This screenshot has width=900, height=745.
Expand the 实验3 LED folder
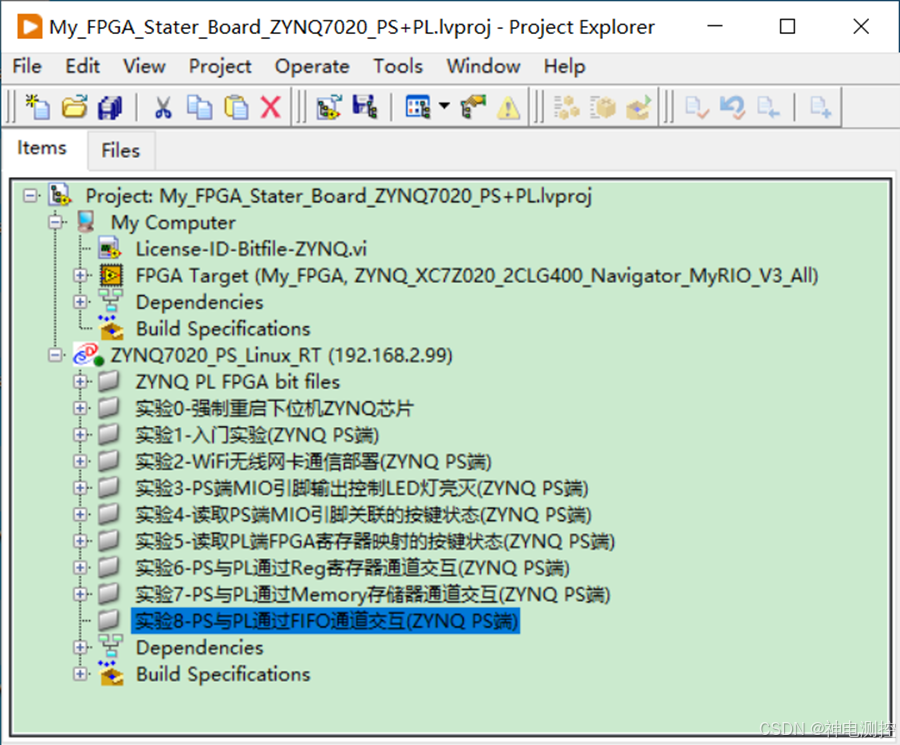81,488
